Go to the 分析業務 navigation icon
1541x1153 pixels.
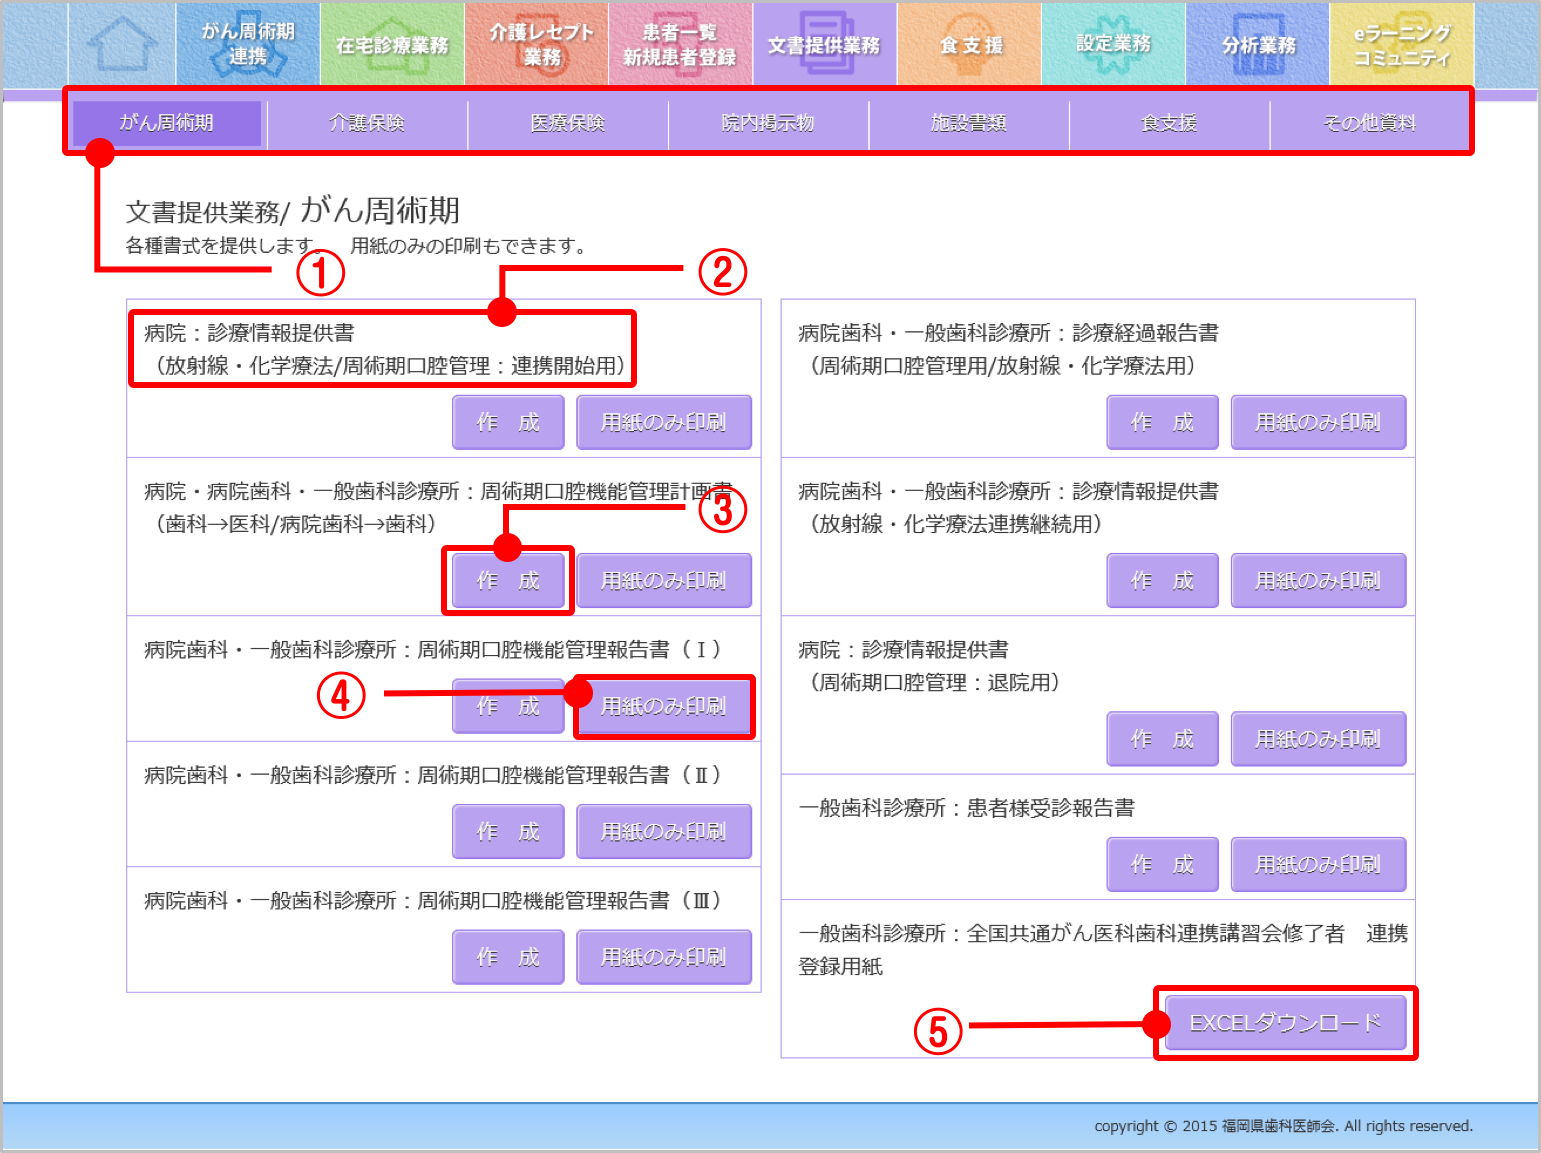1258,44
